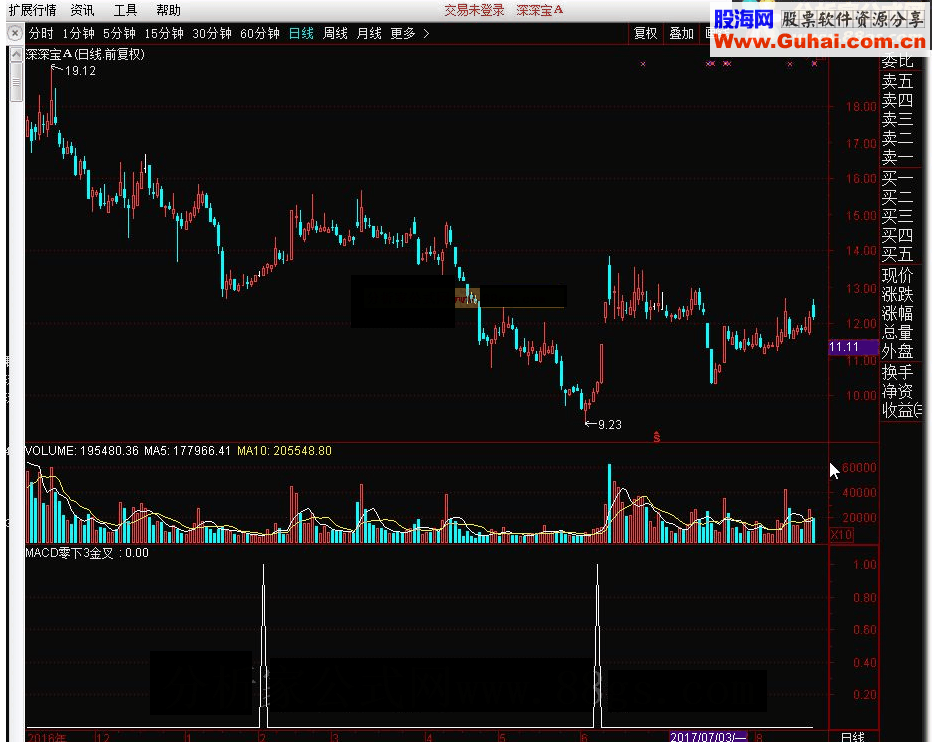Click the 复权 button
The image size is (932, 742).
pos(646,33)
